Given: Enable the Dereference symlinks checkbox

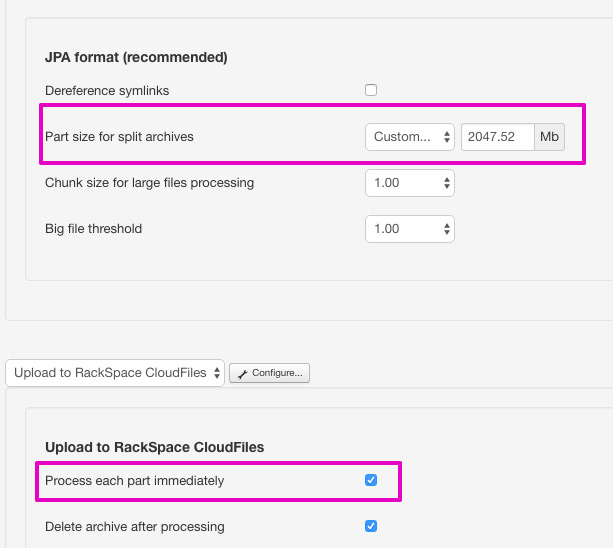Looking at the screenshot, I should pyautogui.click(x=371, y=90).
